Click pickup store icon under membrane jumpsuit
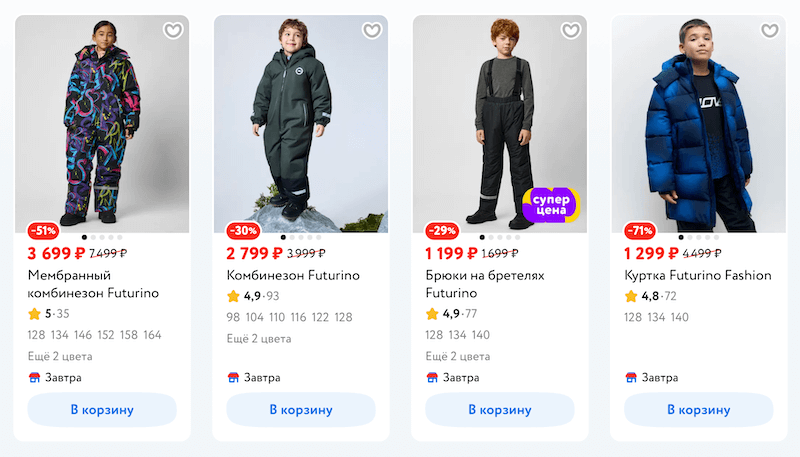This screenshot has width=800, height=457. [34, 378]
